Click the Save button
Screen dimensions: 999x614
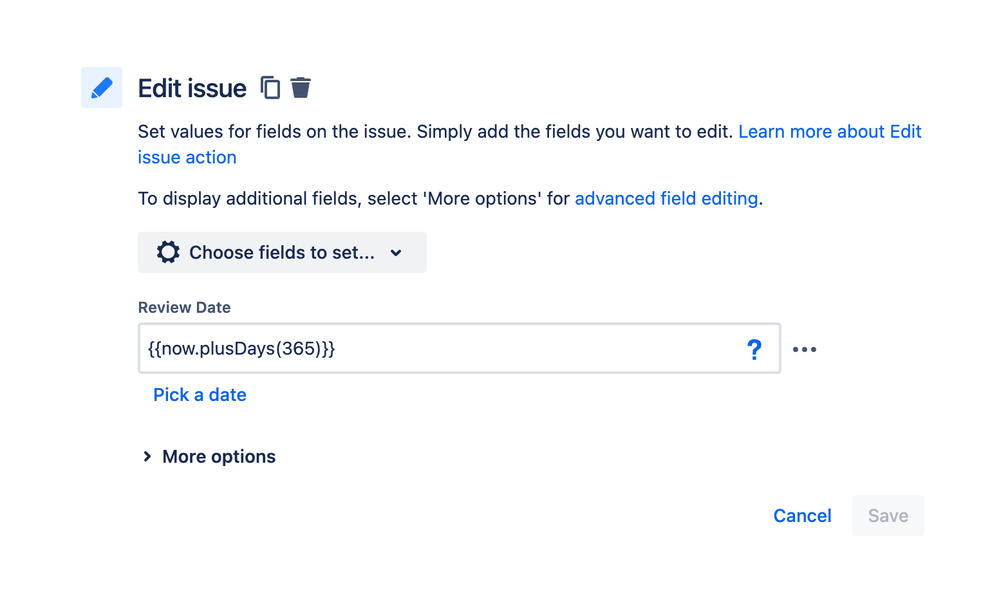888,515
